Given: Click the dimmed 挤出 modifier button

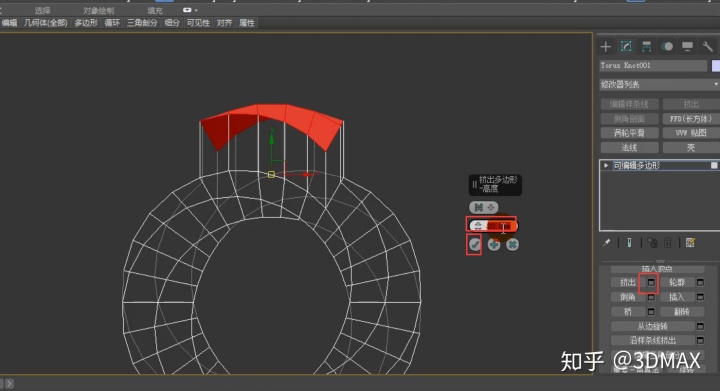Looking at the screenshot, I should (691, 104).
